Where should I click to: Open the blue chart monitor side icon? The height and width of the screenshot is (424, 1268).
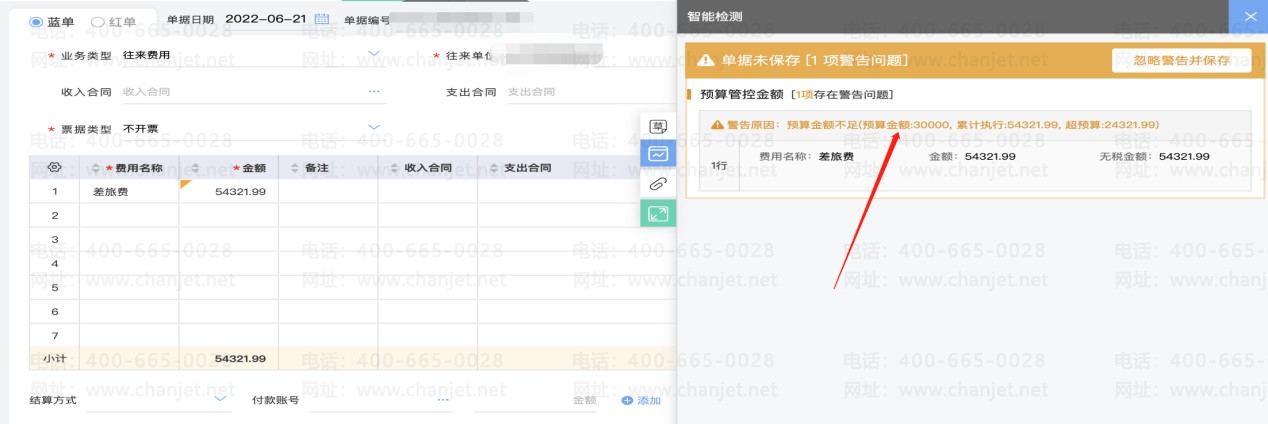[658, 154]
